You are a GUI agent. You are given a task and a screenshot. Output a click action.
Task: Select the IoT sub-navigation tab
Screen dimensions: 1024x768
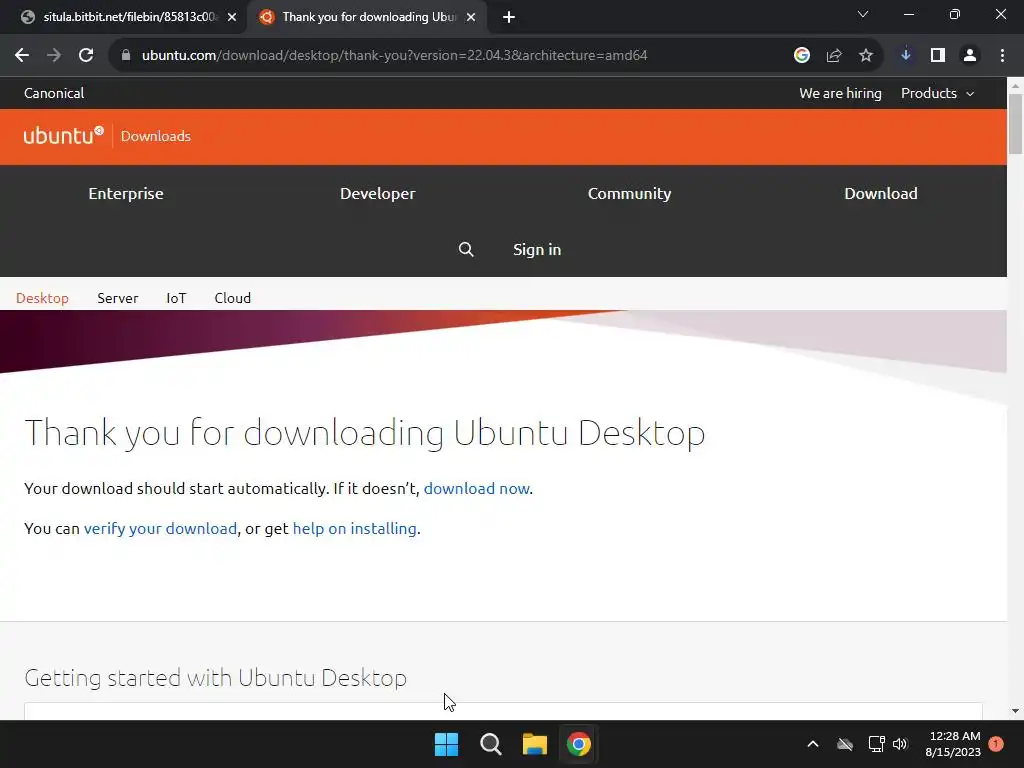click(176, 298)
